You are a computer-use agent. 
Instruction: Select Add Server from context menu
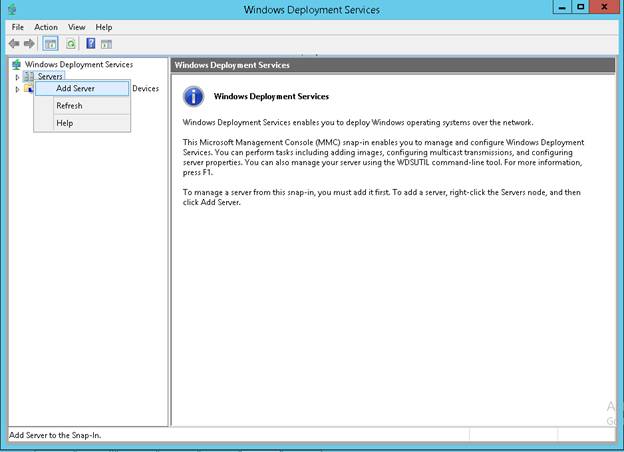point(75,89)
